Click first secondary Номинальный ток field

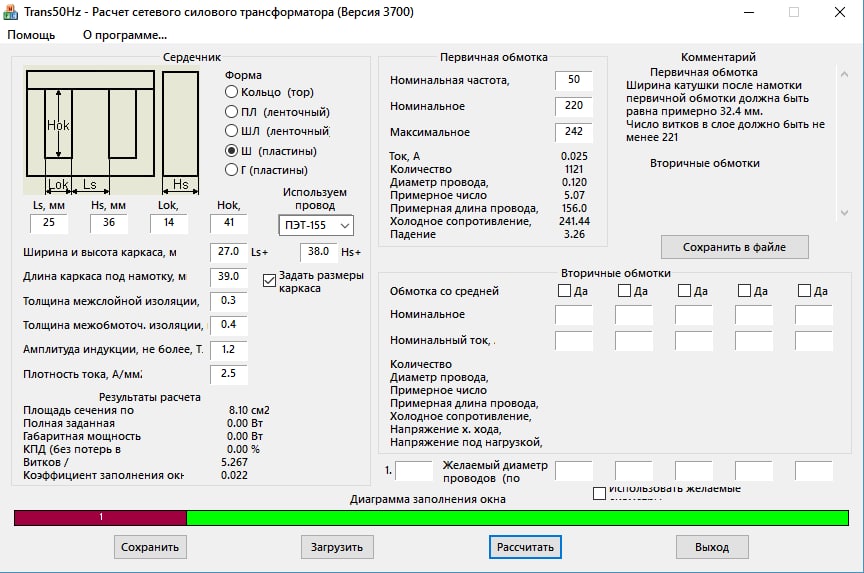tap(574, 341)
